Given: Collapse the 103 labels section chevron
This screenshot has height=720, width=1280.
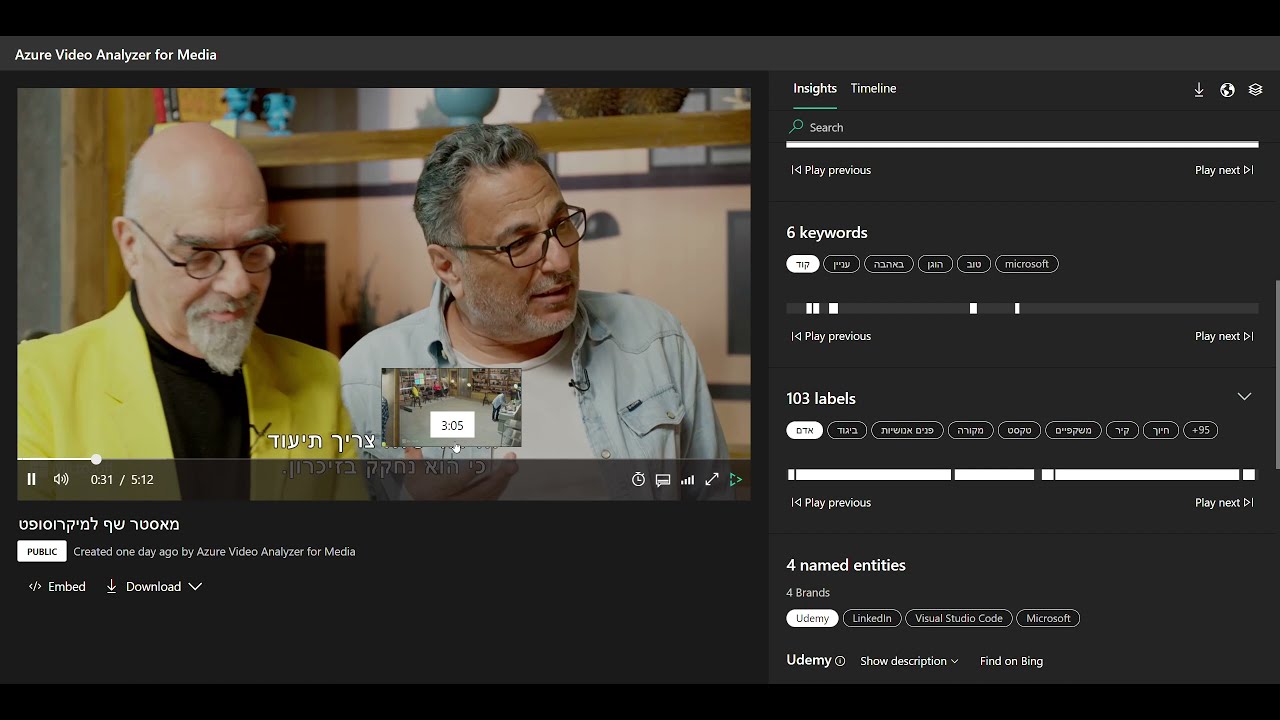Looking at the screenshot, I should pyautogui.click(x=1244, y=397).
